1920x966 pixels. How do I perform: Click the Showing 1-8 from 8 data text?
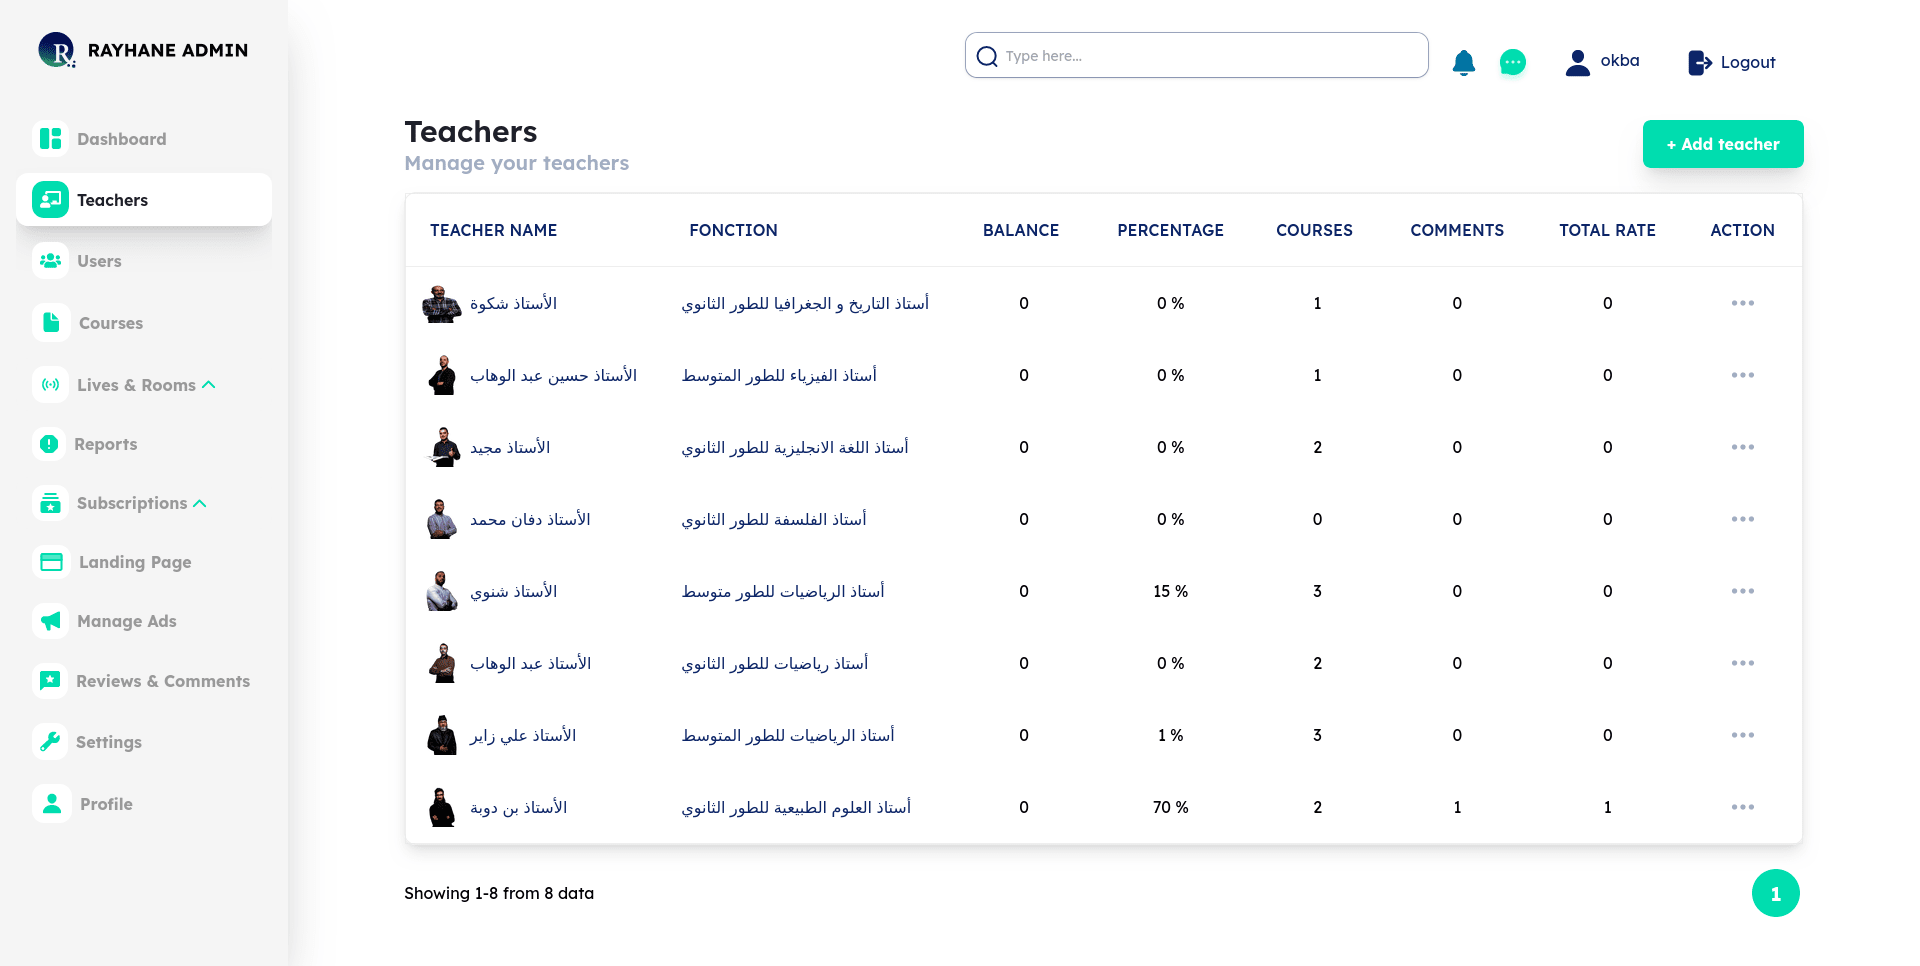pyautogui.click(x=499, y=893)
